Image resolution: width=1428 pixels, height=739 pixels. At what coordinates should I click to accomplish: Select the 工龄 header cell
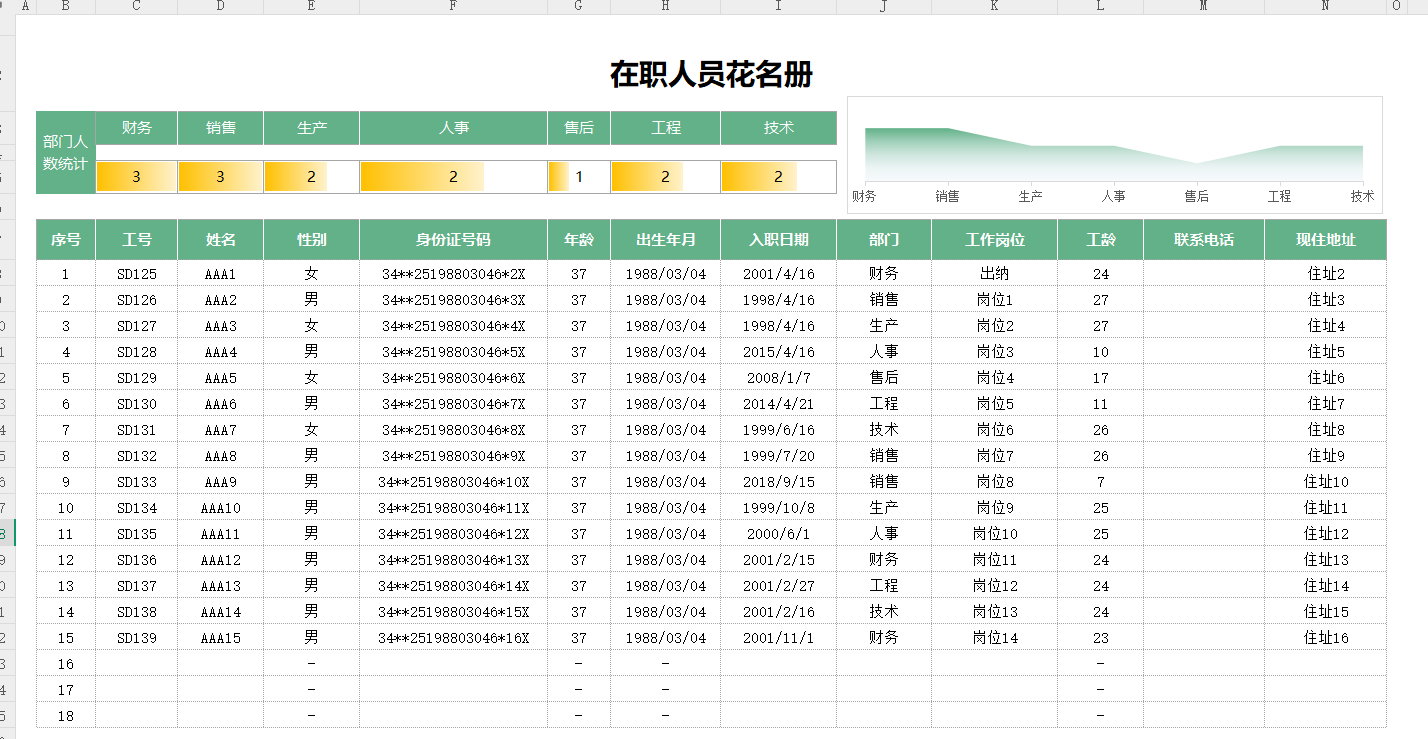1100,239
